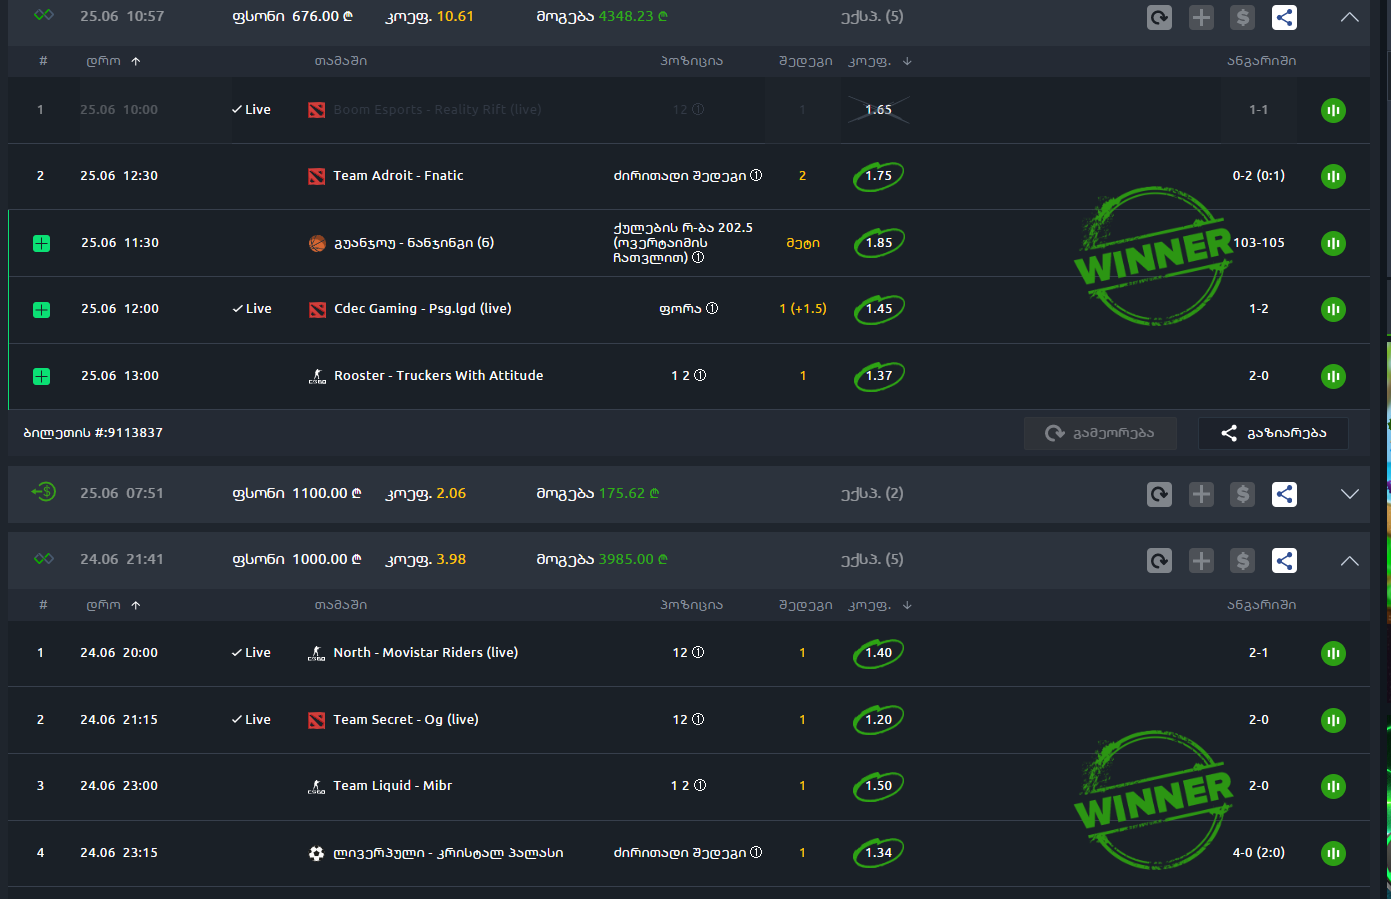Click the 1.85 odds in the basketball row
The height and width of the screenshot is (899, 1391).
879,243
